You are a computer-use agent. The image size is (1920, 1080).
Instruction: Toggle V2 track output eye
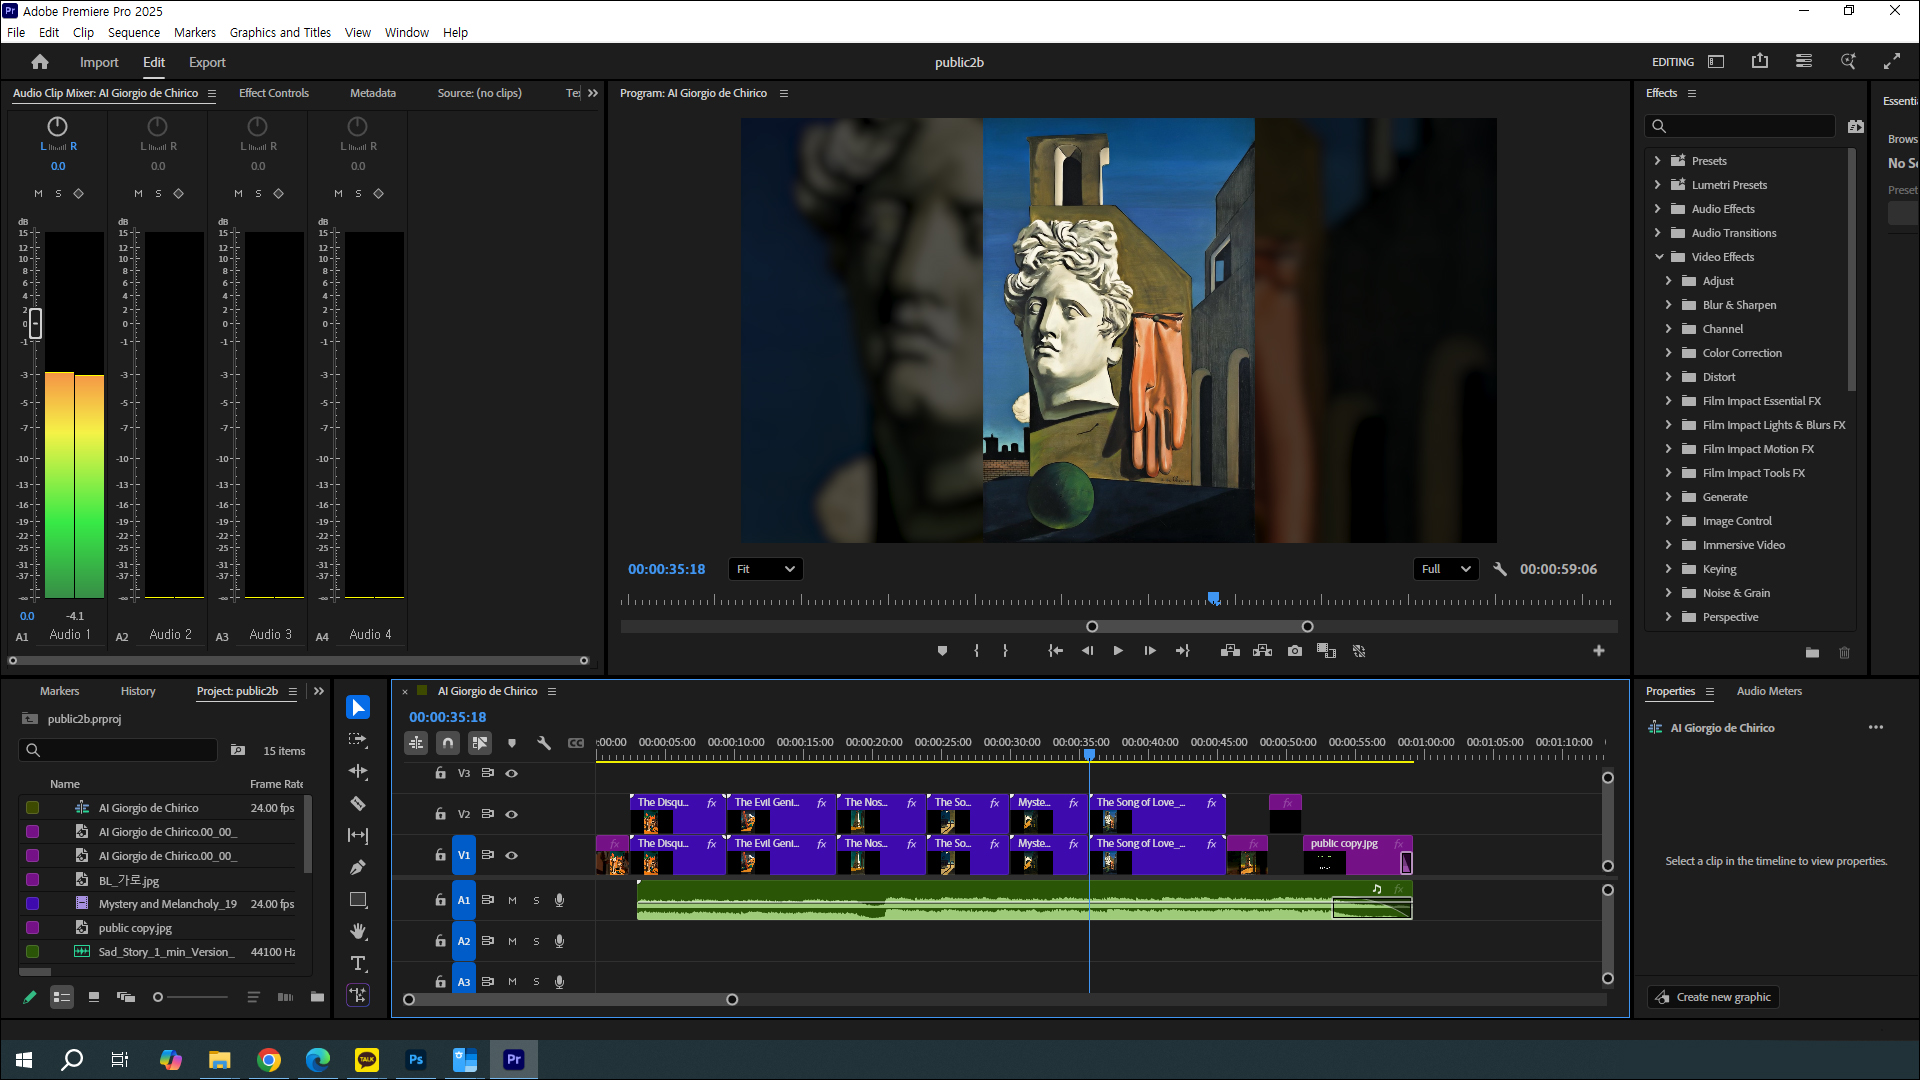point(512,814)
